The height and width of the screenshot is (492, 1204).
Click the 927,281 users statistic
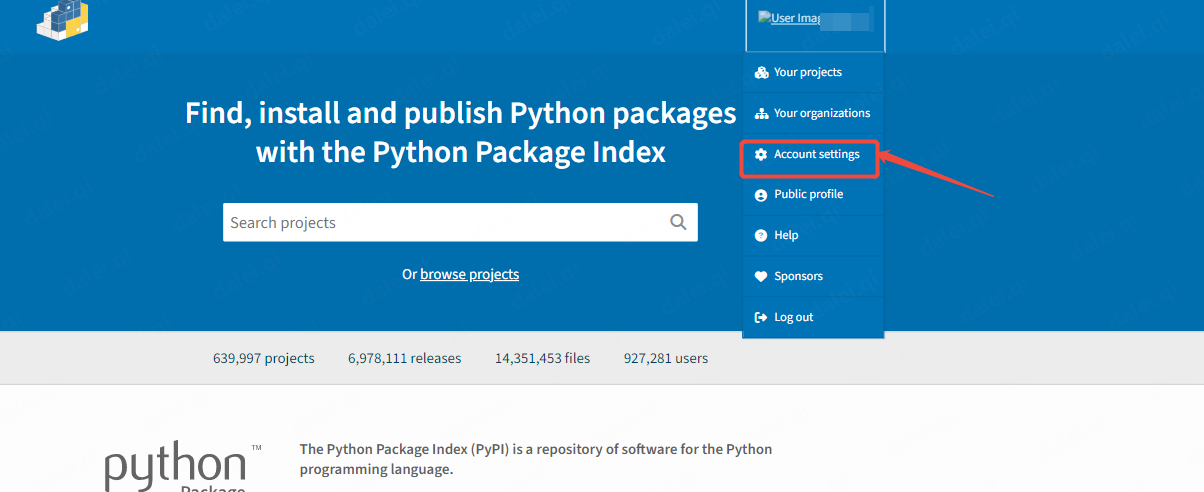(x=665, y=358)
